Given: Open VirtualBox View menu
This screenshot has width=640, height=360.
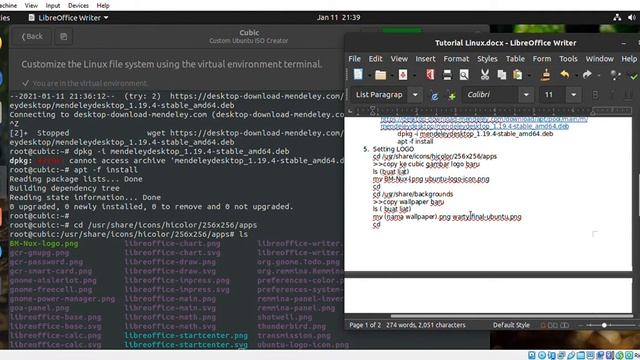Looking at the screenshot, I should [31, 5].
